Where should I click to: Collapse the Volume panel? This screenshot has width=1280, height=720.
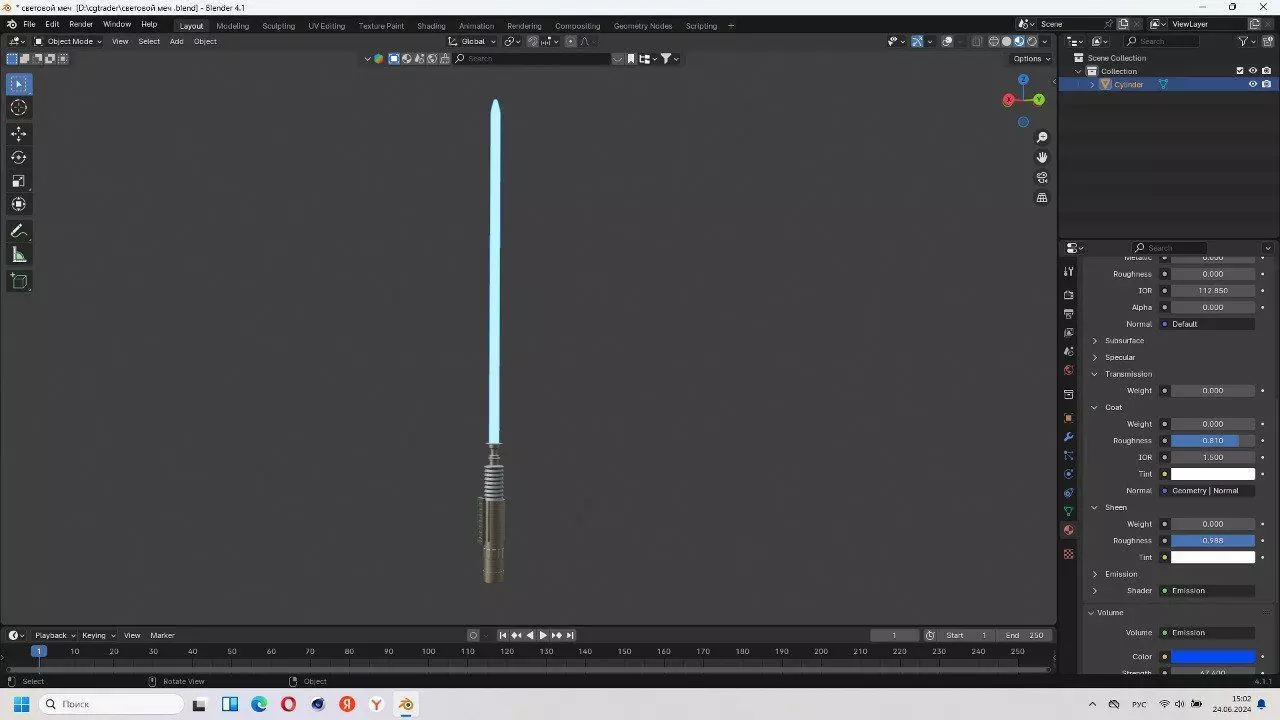click(x=1091, y=612)
